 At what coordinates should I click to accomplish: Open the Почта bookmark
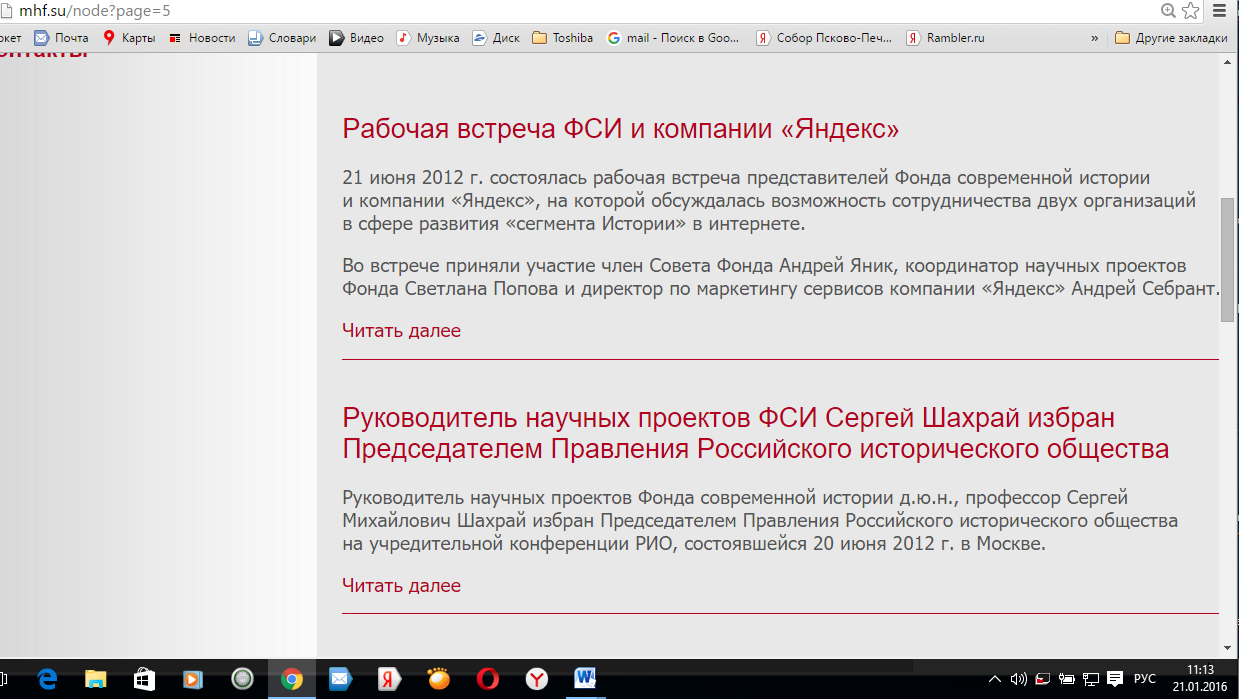(x=61, y=38)
